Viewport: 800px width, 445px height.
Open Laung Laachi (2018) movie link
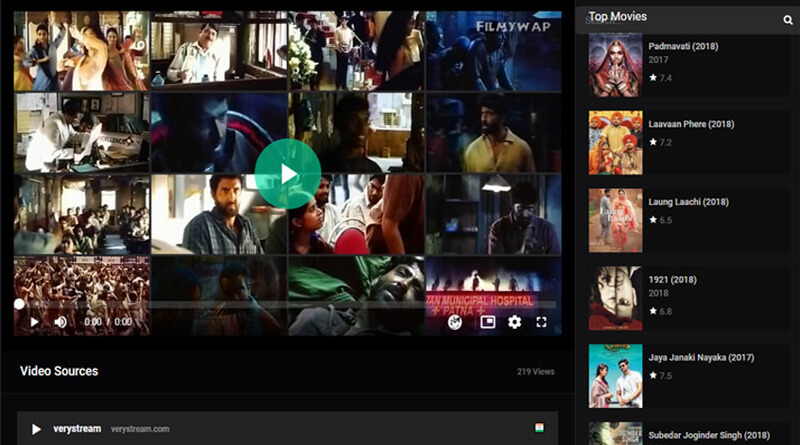(688, 202)
